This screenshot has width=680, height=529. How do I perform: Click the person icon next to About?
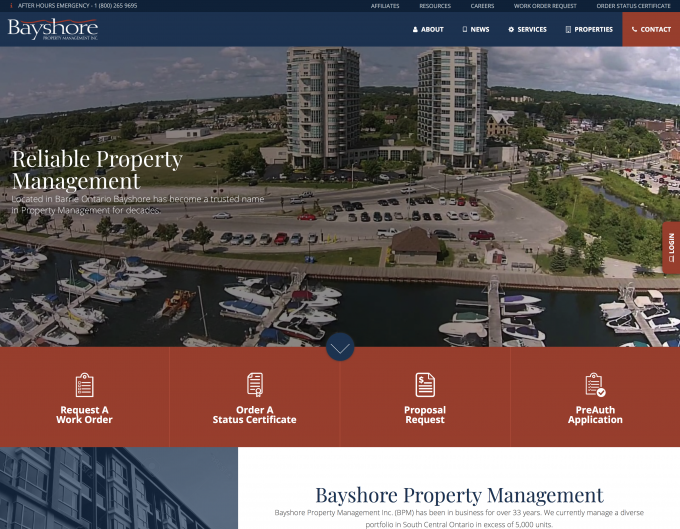(415, 30)
